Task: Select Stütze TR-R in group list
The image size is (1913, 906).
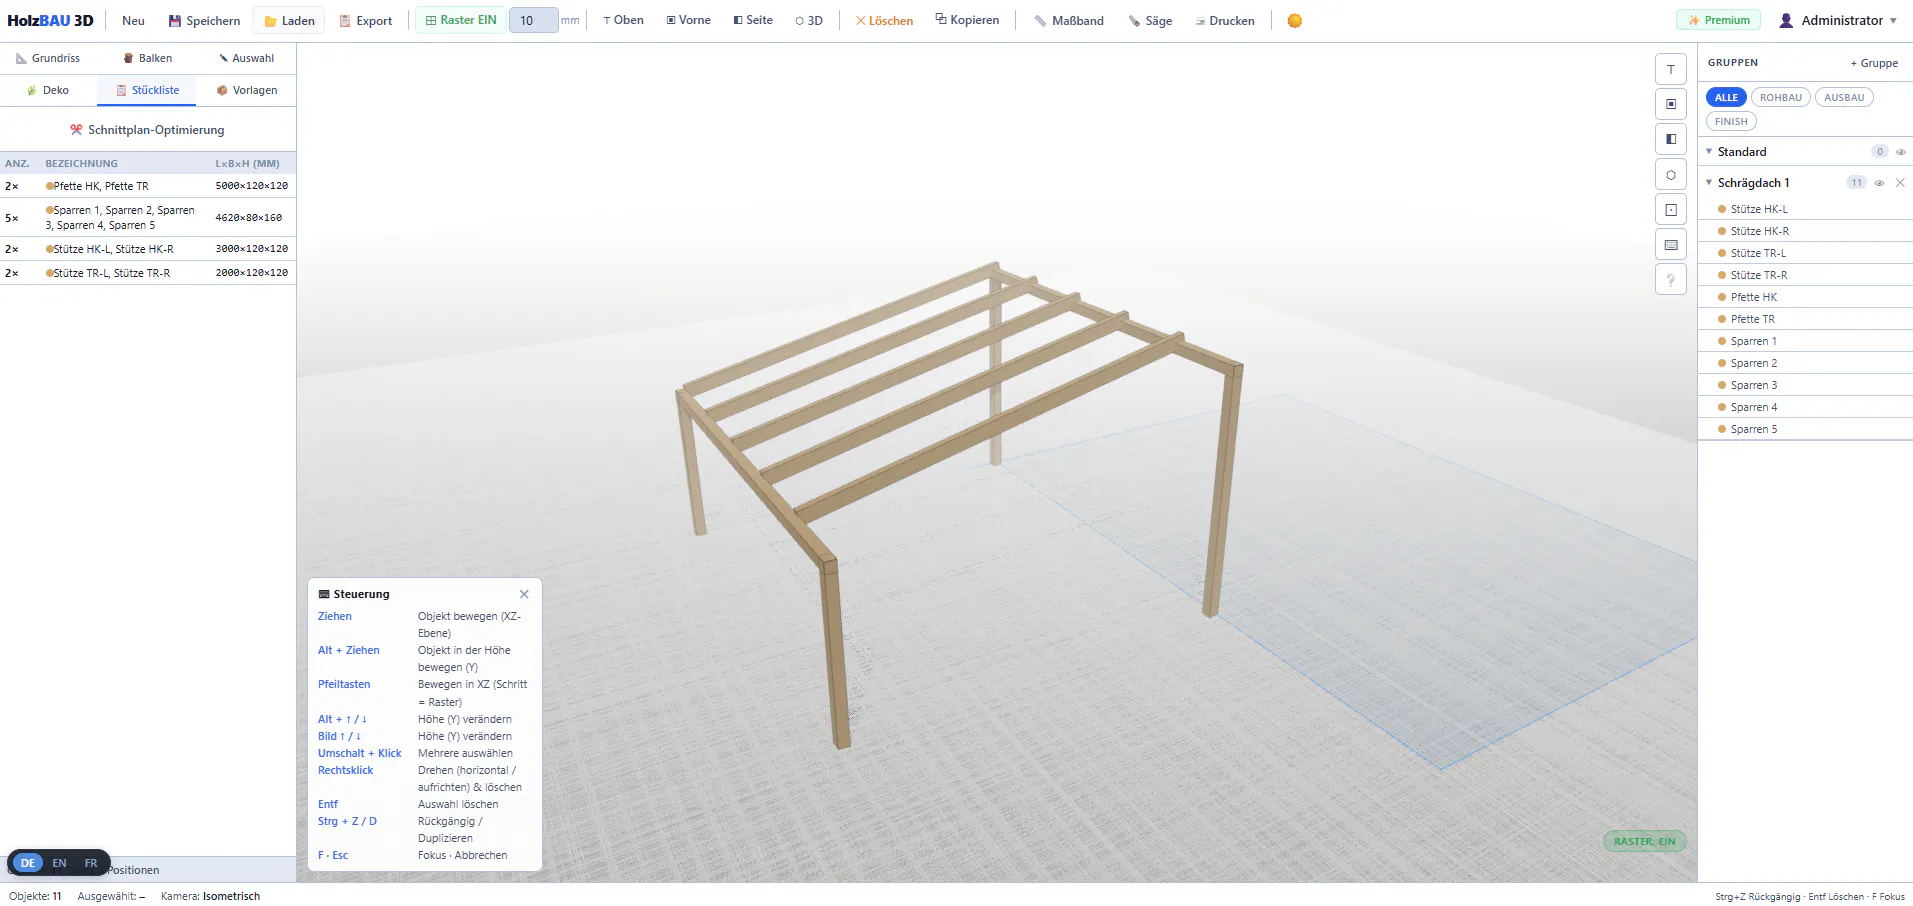Action: (x=1805, y=275)
